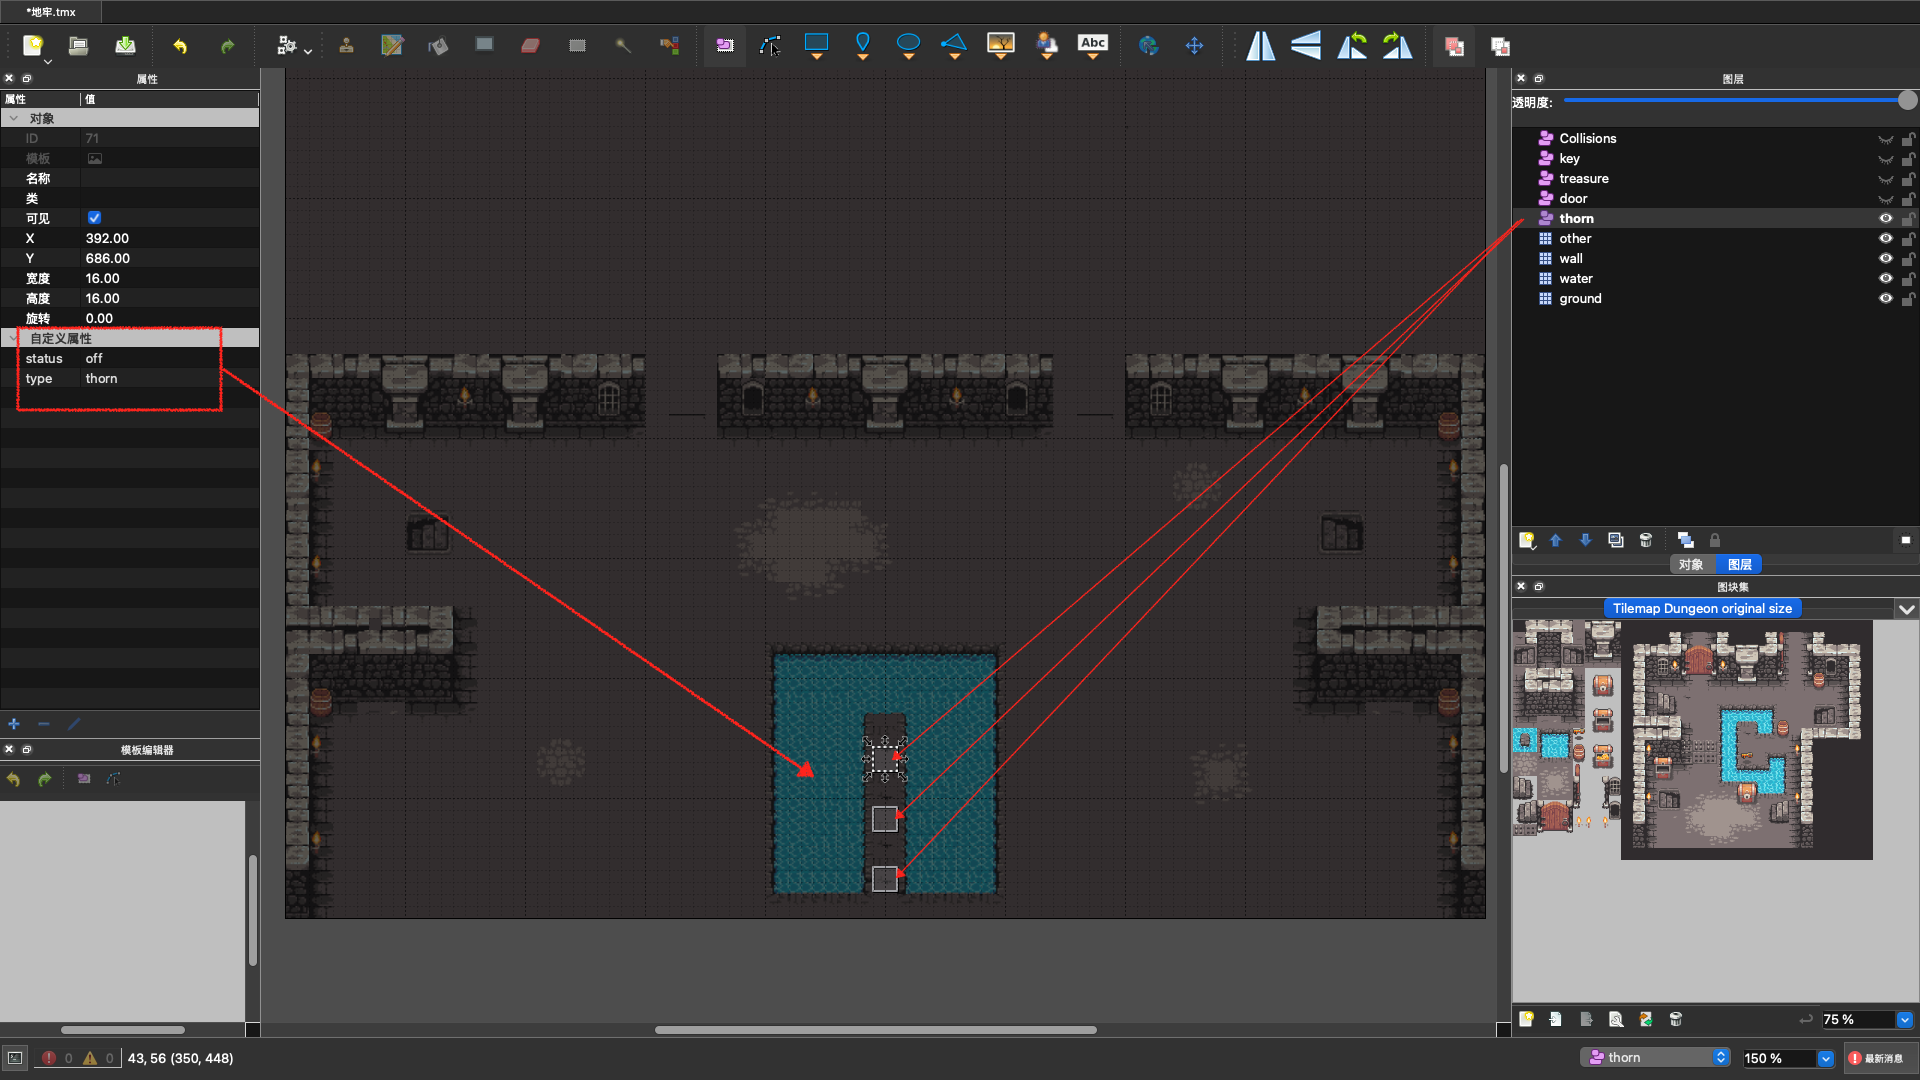Redo the action in main toolbar
The image size is (1920, 1080).
pos(227,46)
